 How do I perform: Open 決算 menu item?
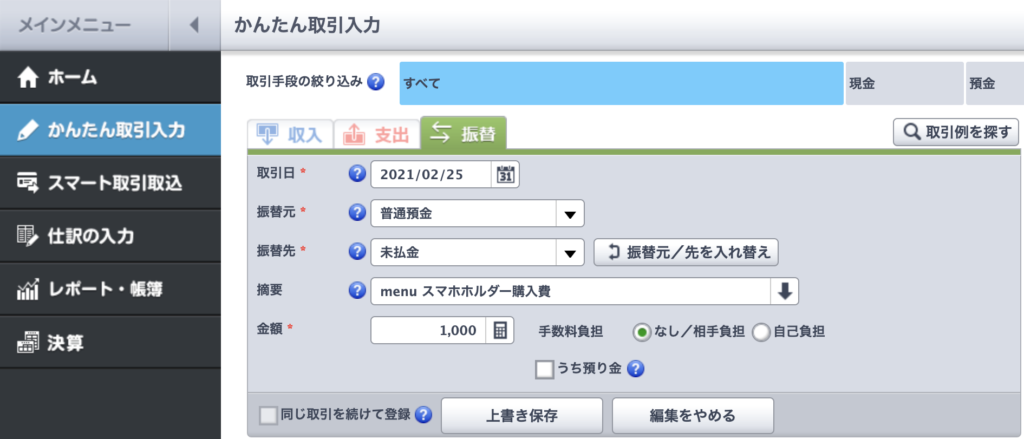click(x=110, y=342)
